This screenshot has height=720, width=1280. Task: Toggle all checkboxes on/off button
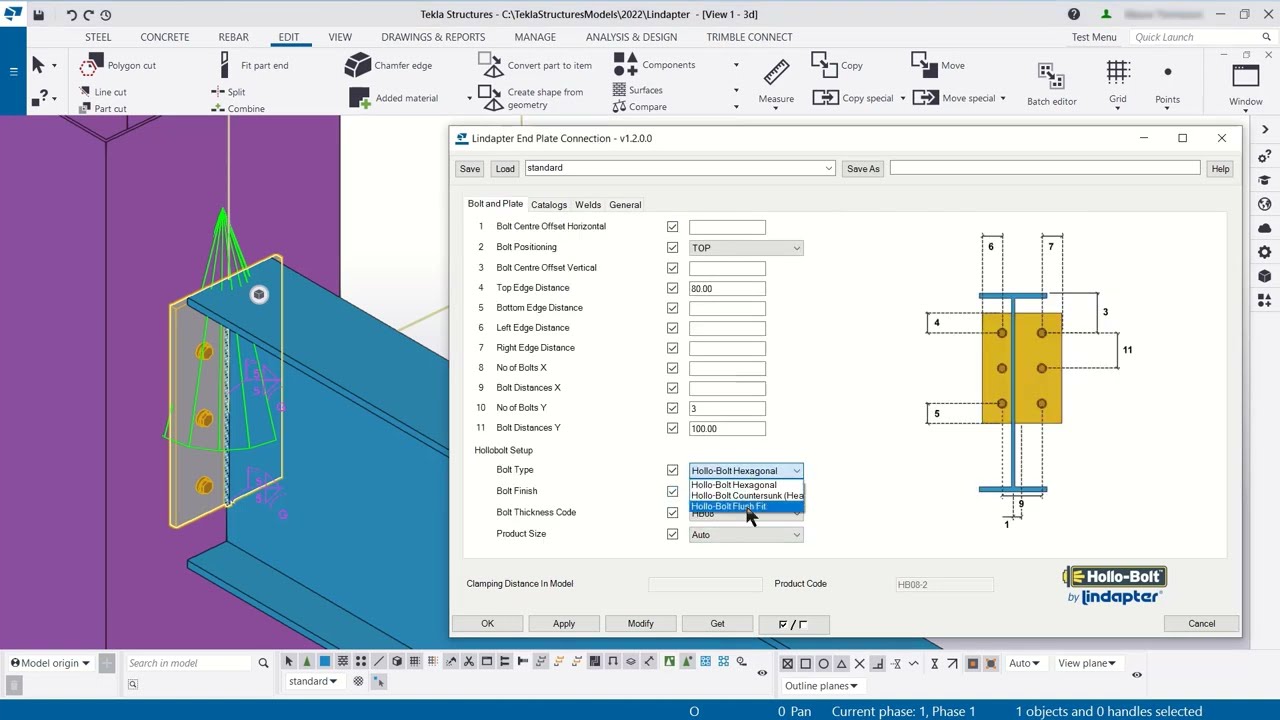(x=792, y=624)
